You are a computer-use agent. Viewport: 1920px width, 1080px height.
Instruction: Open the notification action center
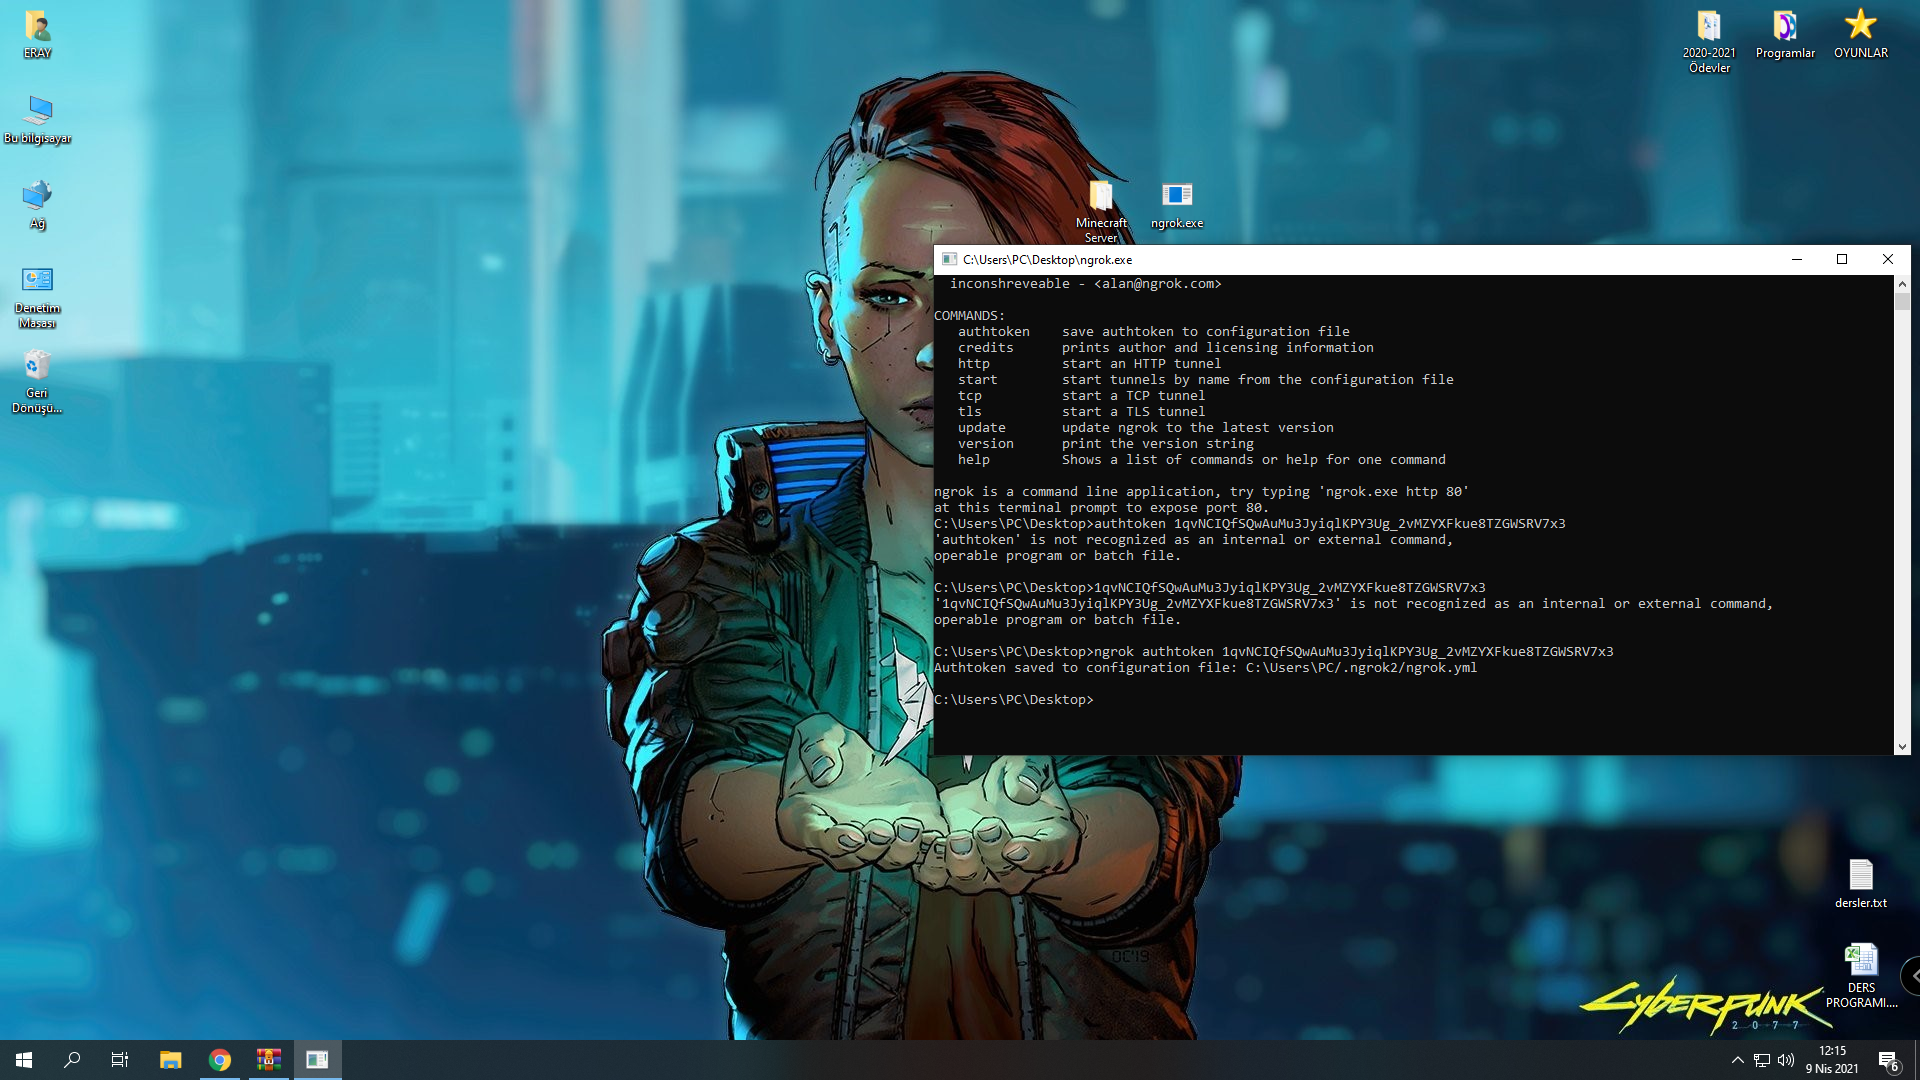(x=1888, y=1060)
